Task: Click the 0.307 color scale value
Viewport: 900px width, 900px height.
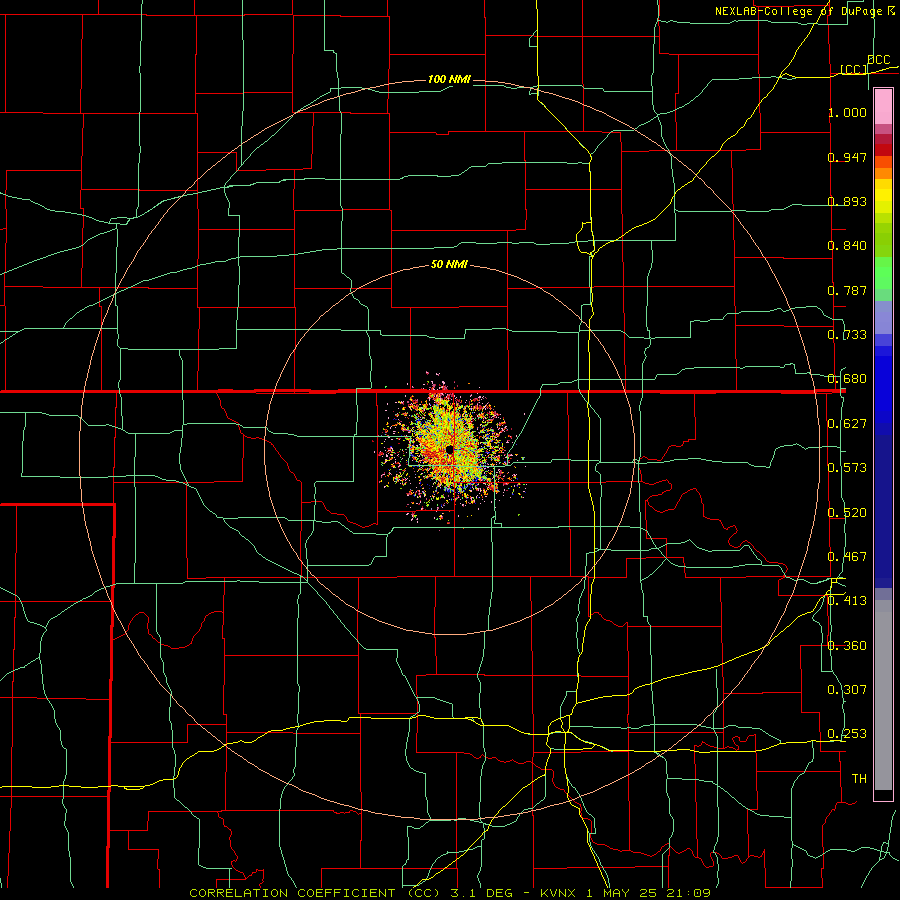Action: pyautogui.click(x=847, y=690)
